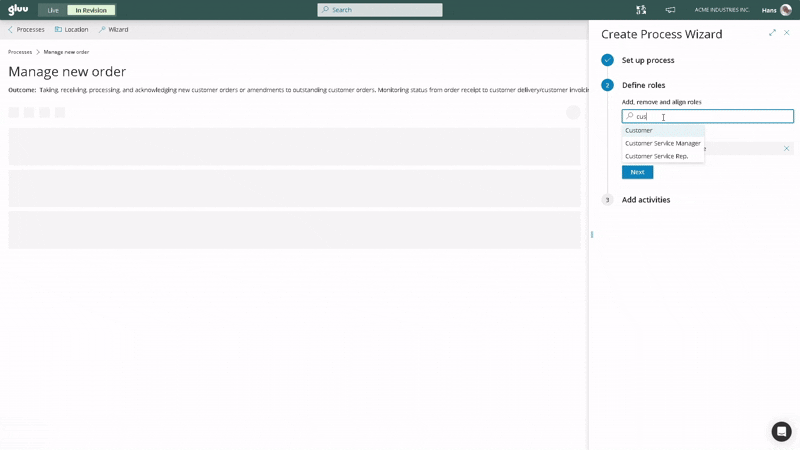Click the Processes breadcrumb link
This screenshot has height=450, width=800.
pyautogui.click(x=20, y=52)
